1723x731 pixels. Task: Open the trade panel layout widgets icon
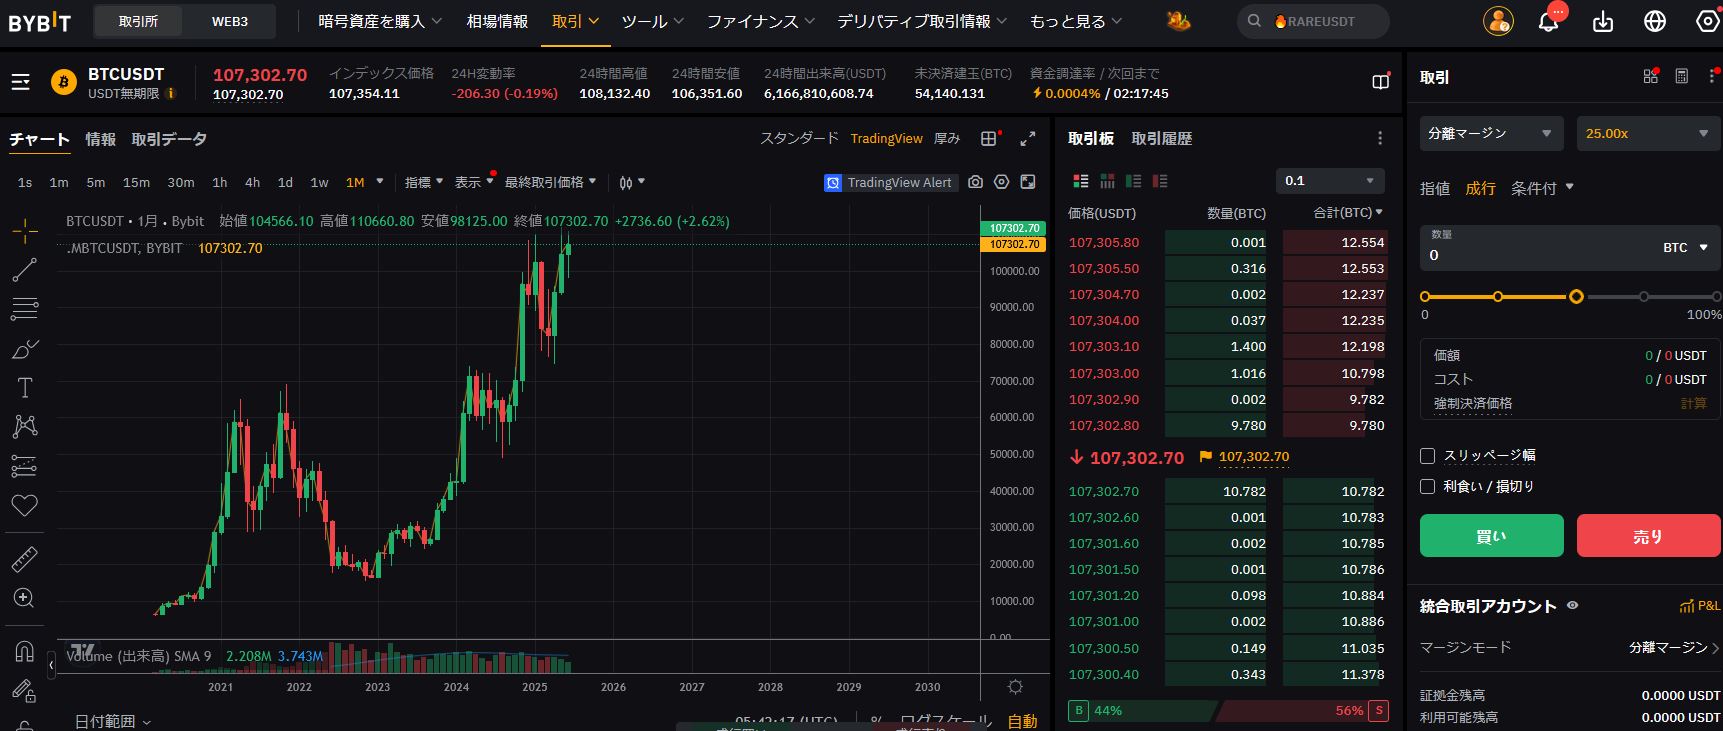click(x=1650, y=76)
